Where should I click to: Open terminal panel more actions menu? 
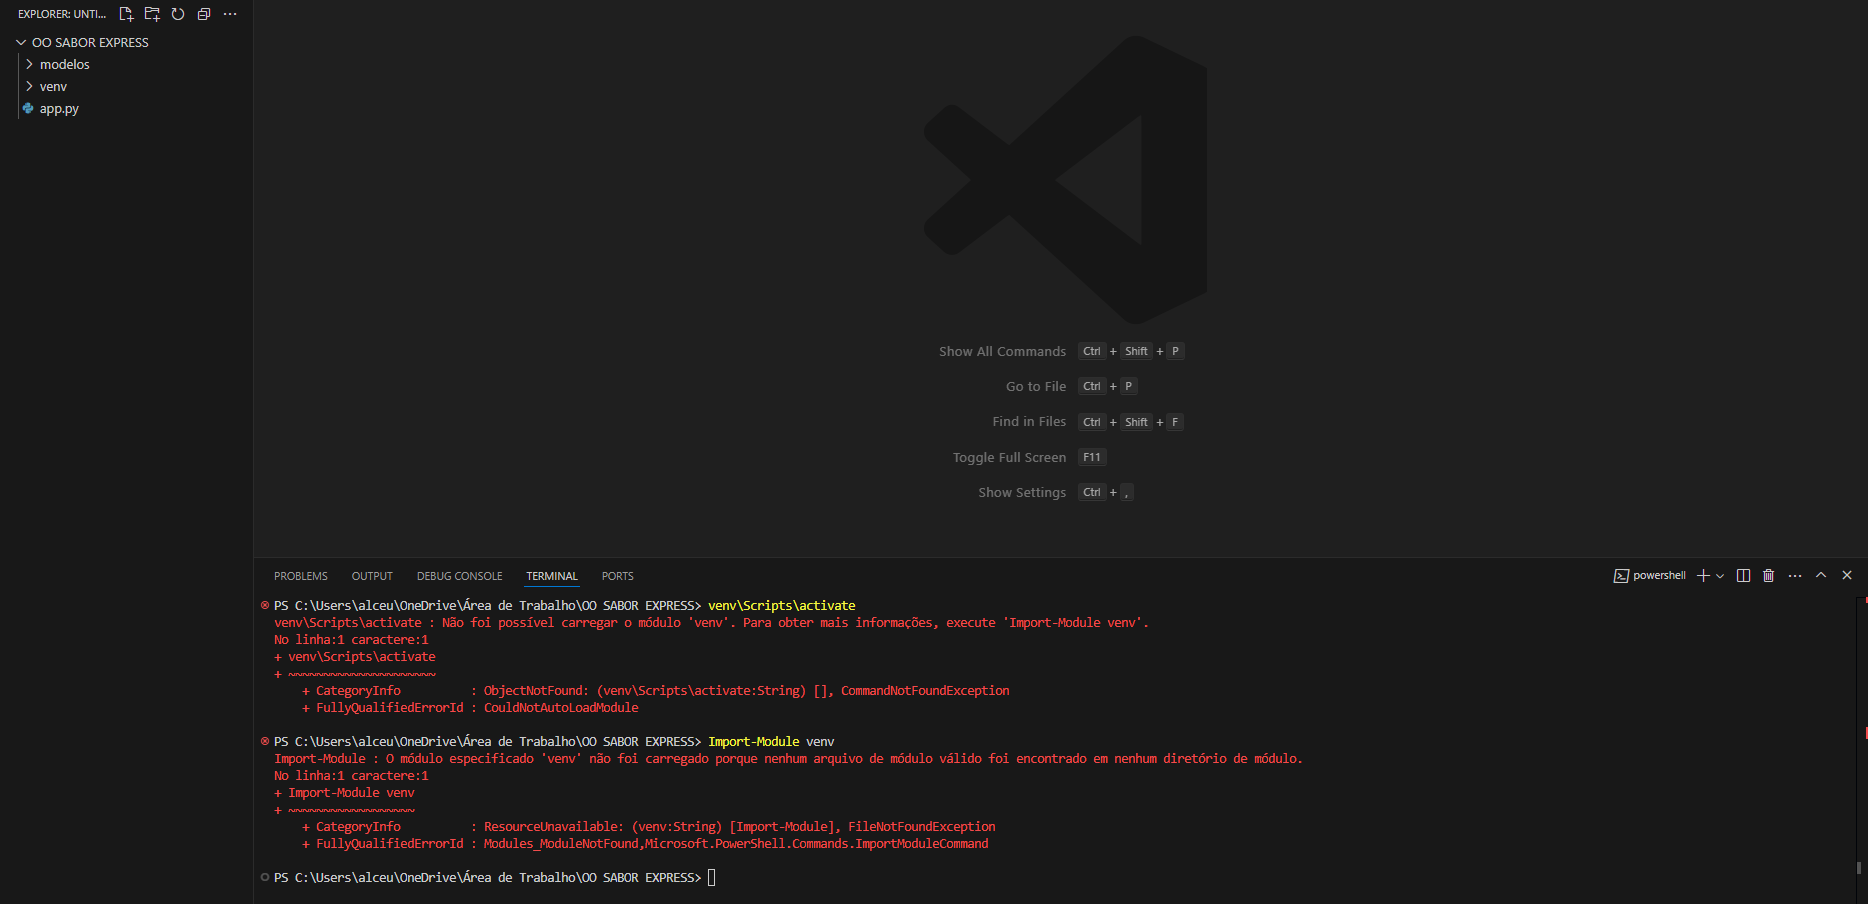pos(1795,575)
